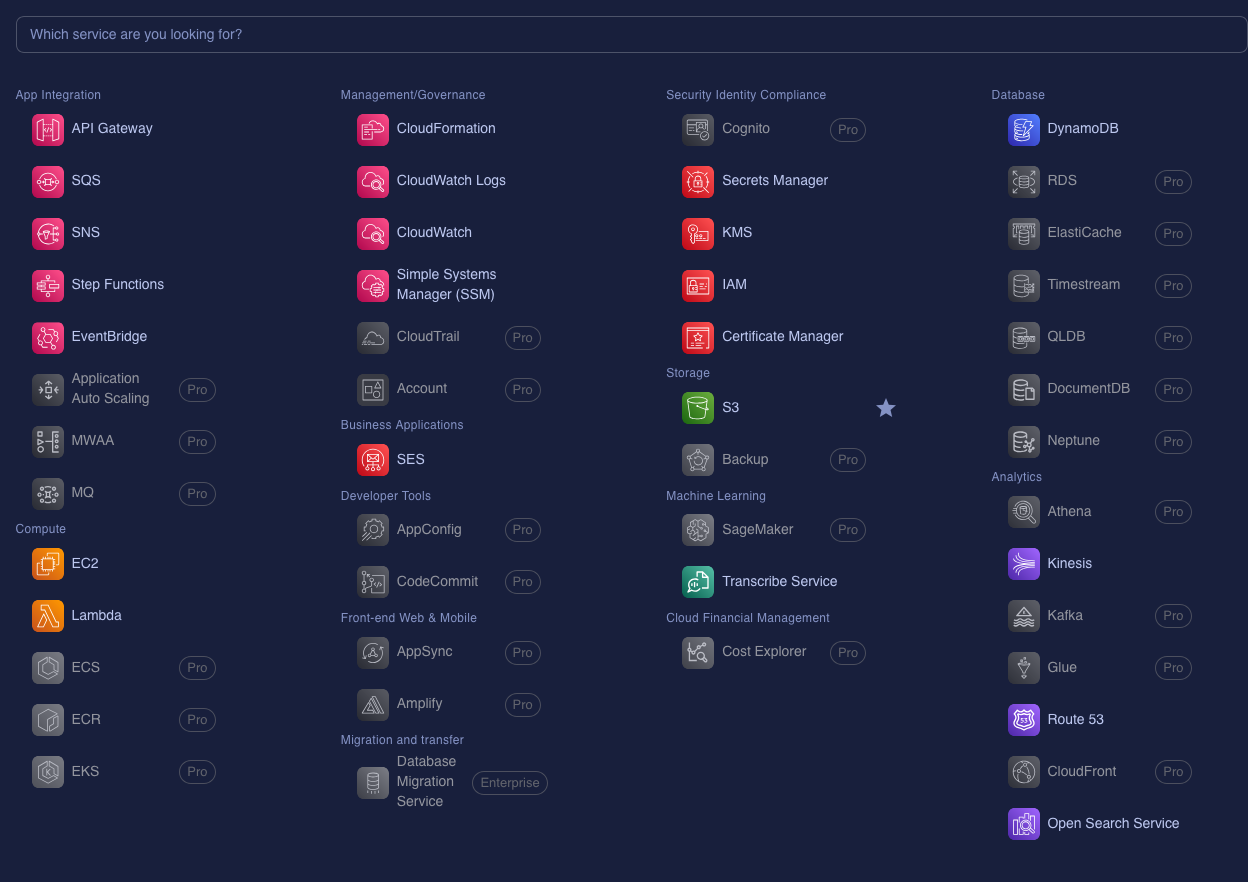Viewport: 1248px width, 882px height.
Task: Click the Enterprise badge on Database Migration Service
Action: 510,783
